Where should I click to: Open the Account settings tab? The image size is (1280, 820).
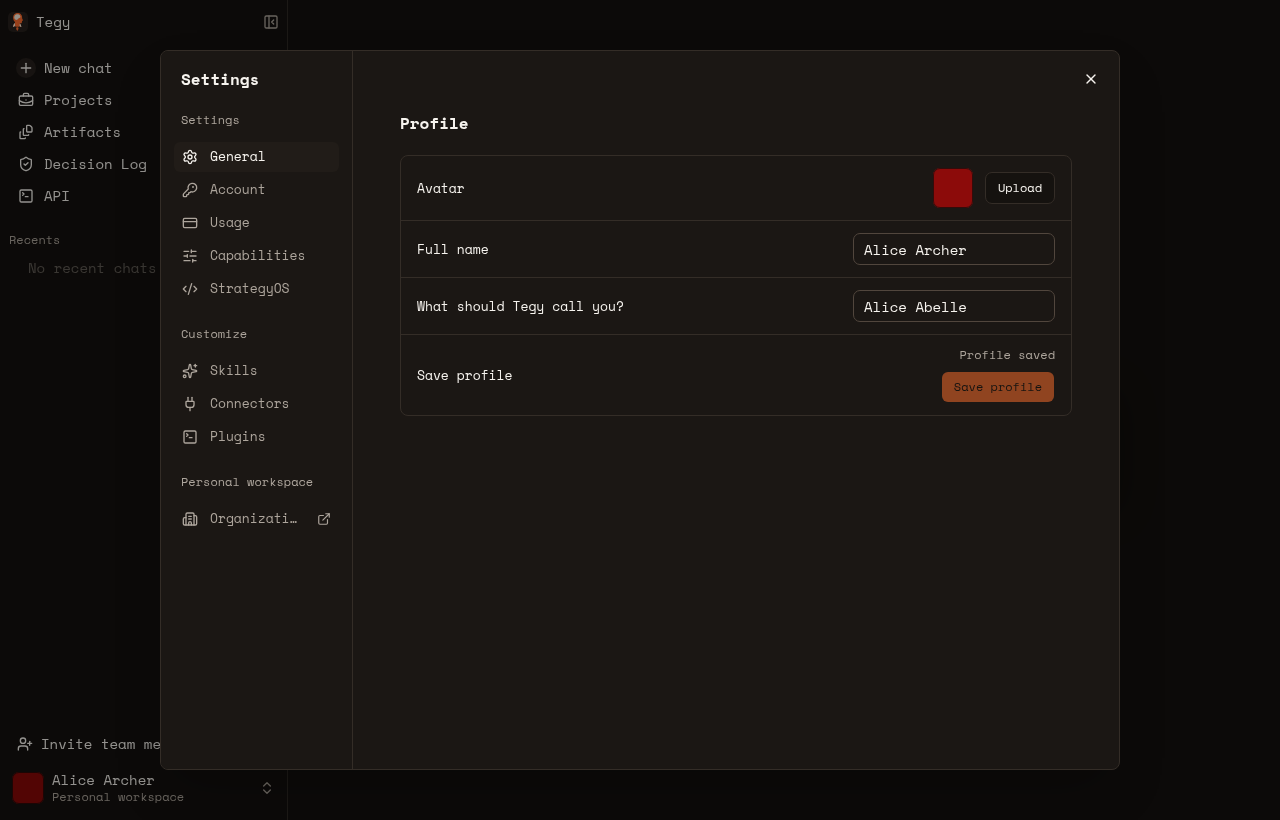click(257, 190)
